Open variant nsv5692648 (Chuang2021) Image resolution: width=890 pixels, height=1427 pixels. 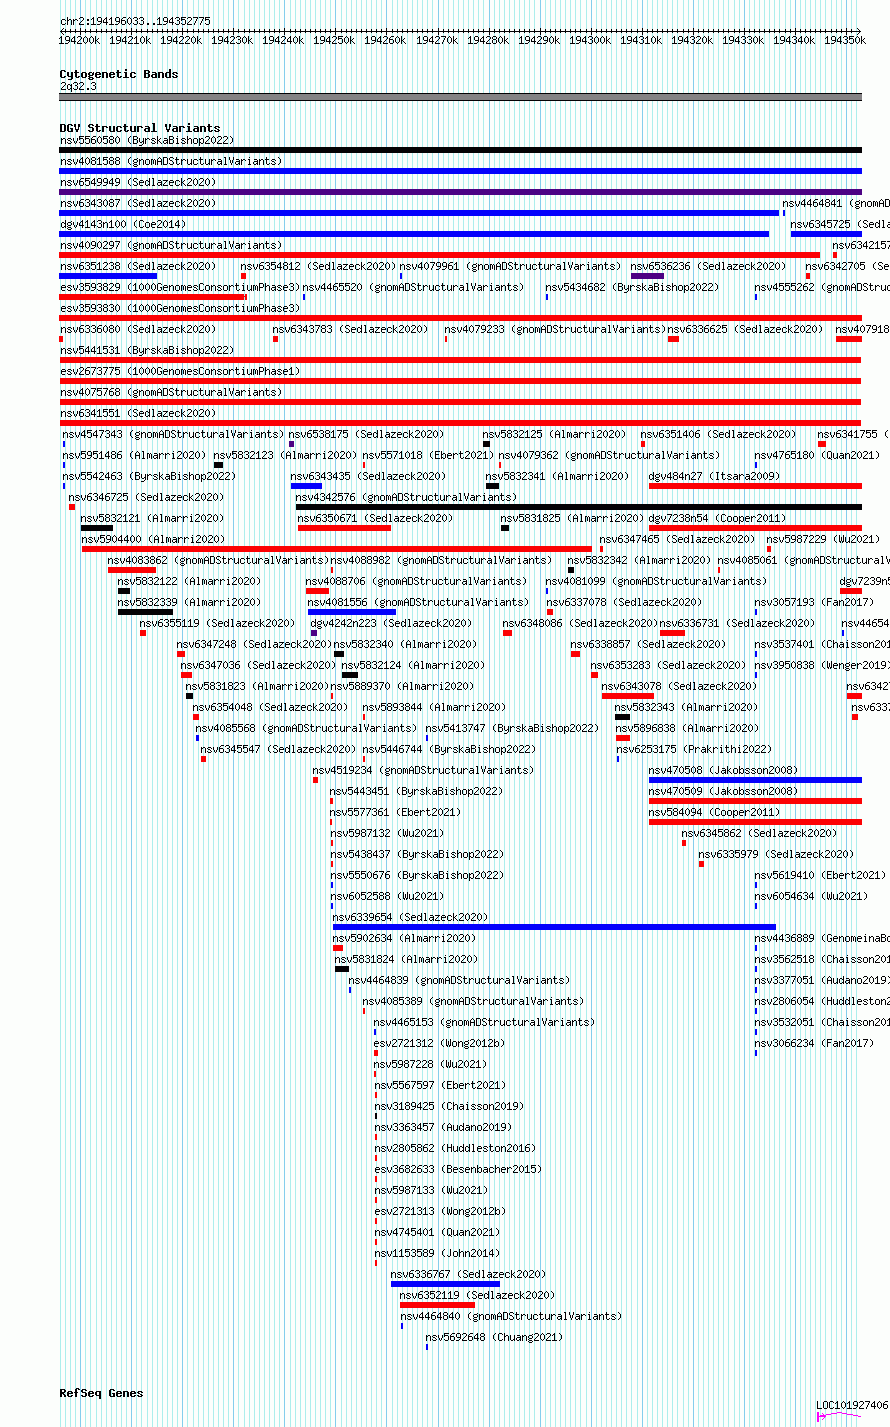[494, 1337]
